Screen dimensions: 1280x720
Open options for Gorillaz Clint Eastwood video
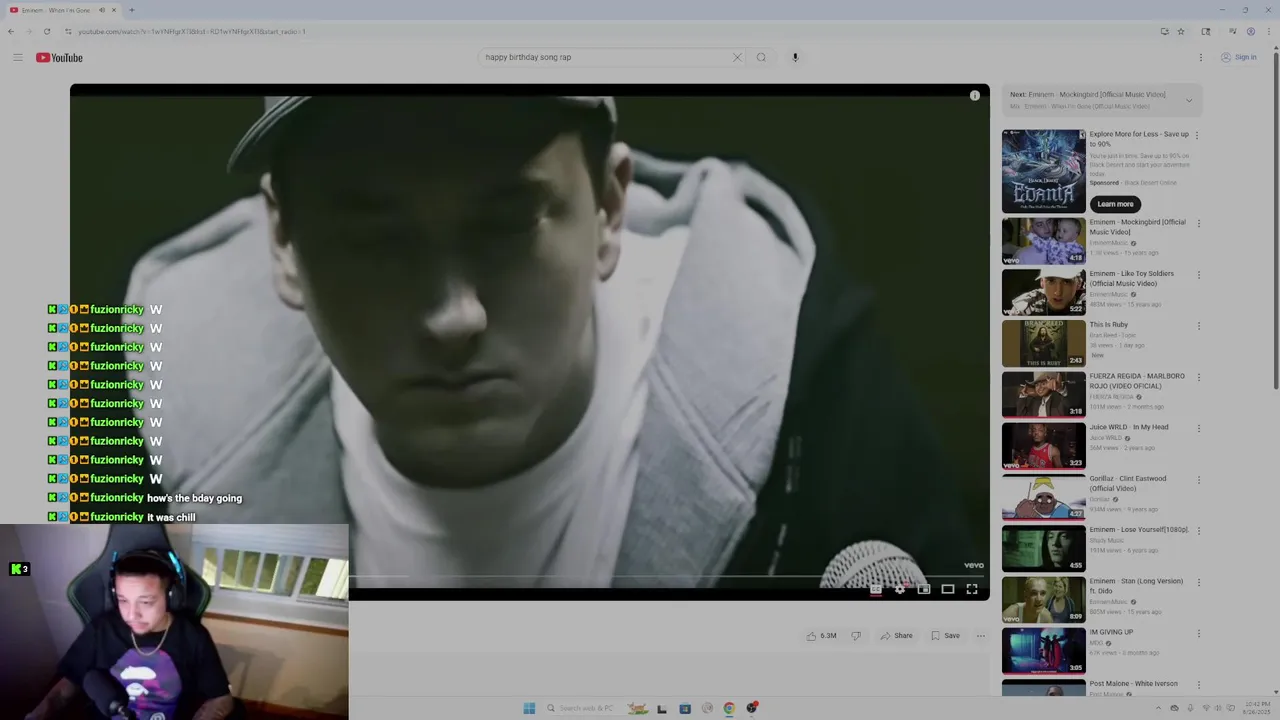pyautogui.click(x=1197, y=480)
